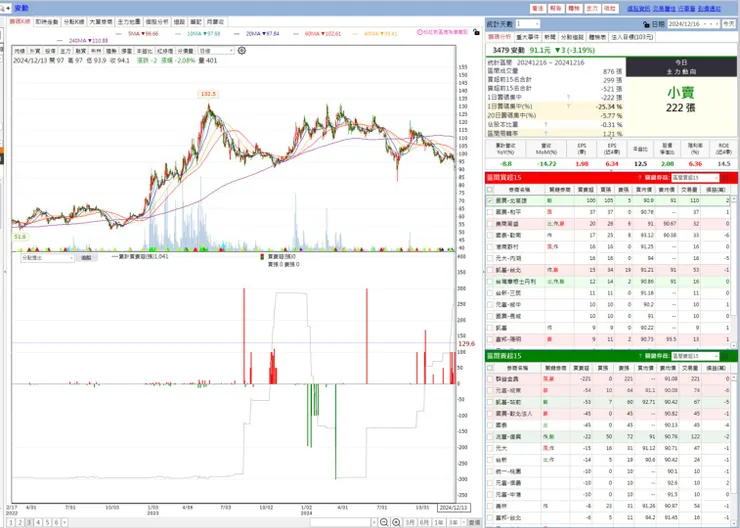740x528 pixels.
Task: Check the 台灣摩根士丹利 row checkbox
Action: [490, 281]
